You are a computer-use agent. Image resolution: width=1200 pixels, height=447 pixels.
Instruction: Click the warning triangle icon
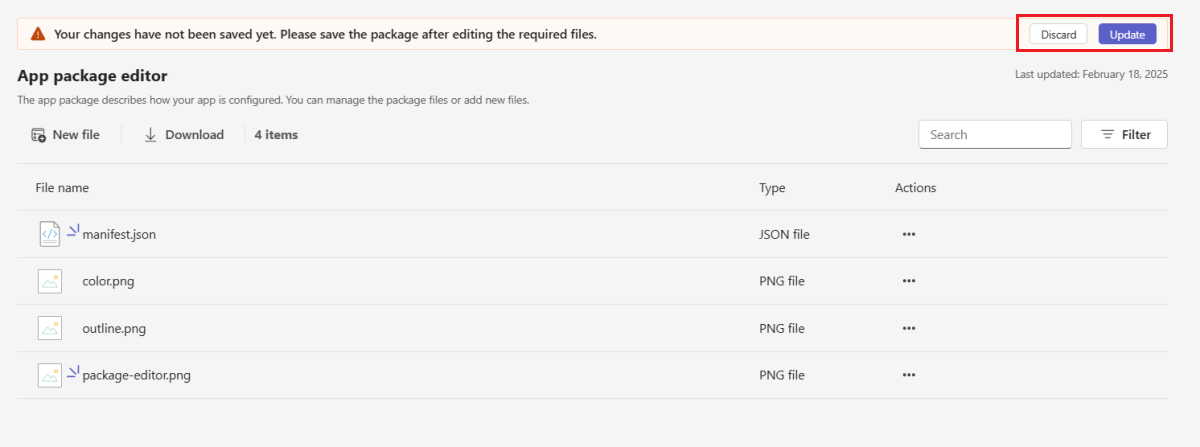tap(38, 34)
